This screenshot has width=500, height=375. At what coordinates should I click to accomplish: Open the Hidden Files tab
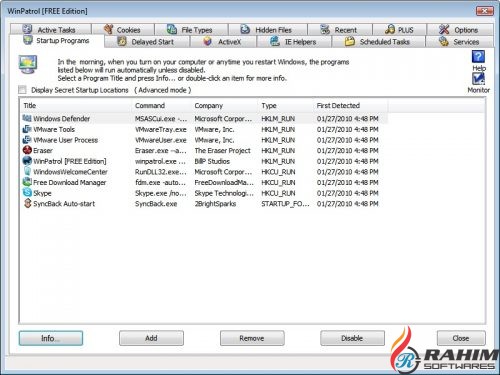pos(268,29)
